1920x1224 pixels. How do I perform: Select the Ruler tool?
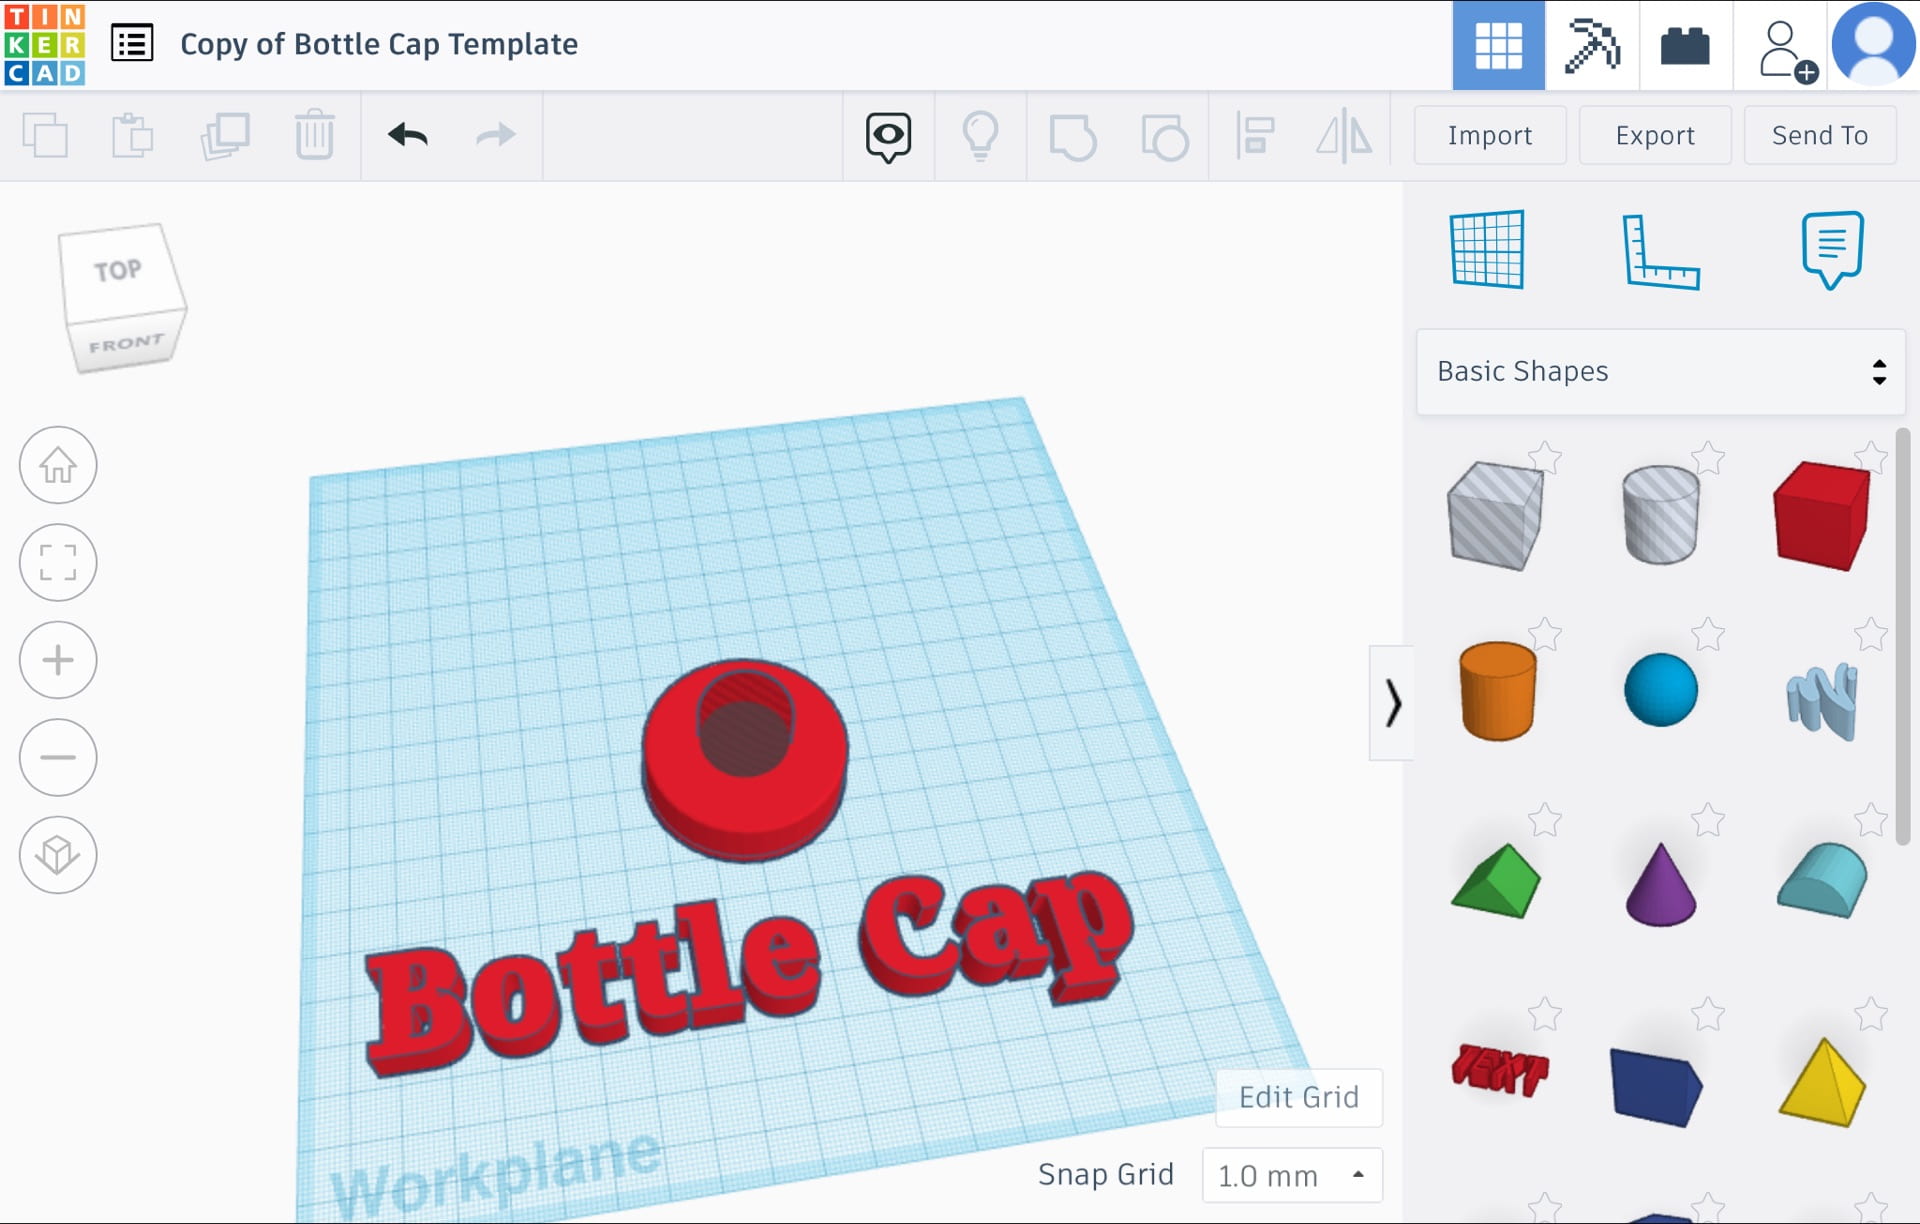1660,252
